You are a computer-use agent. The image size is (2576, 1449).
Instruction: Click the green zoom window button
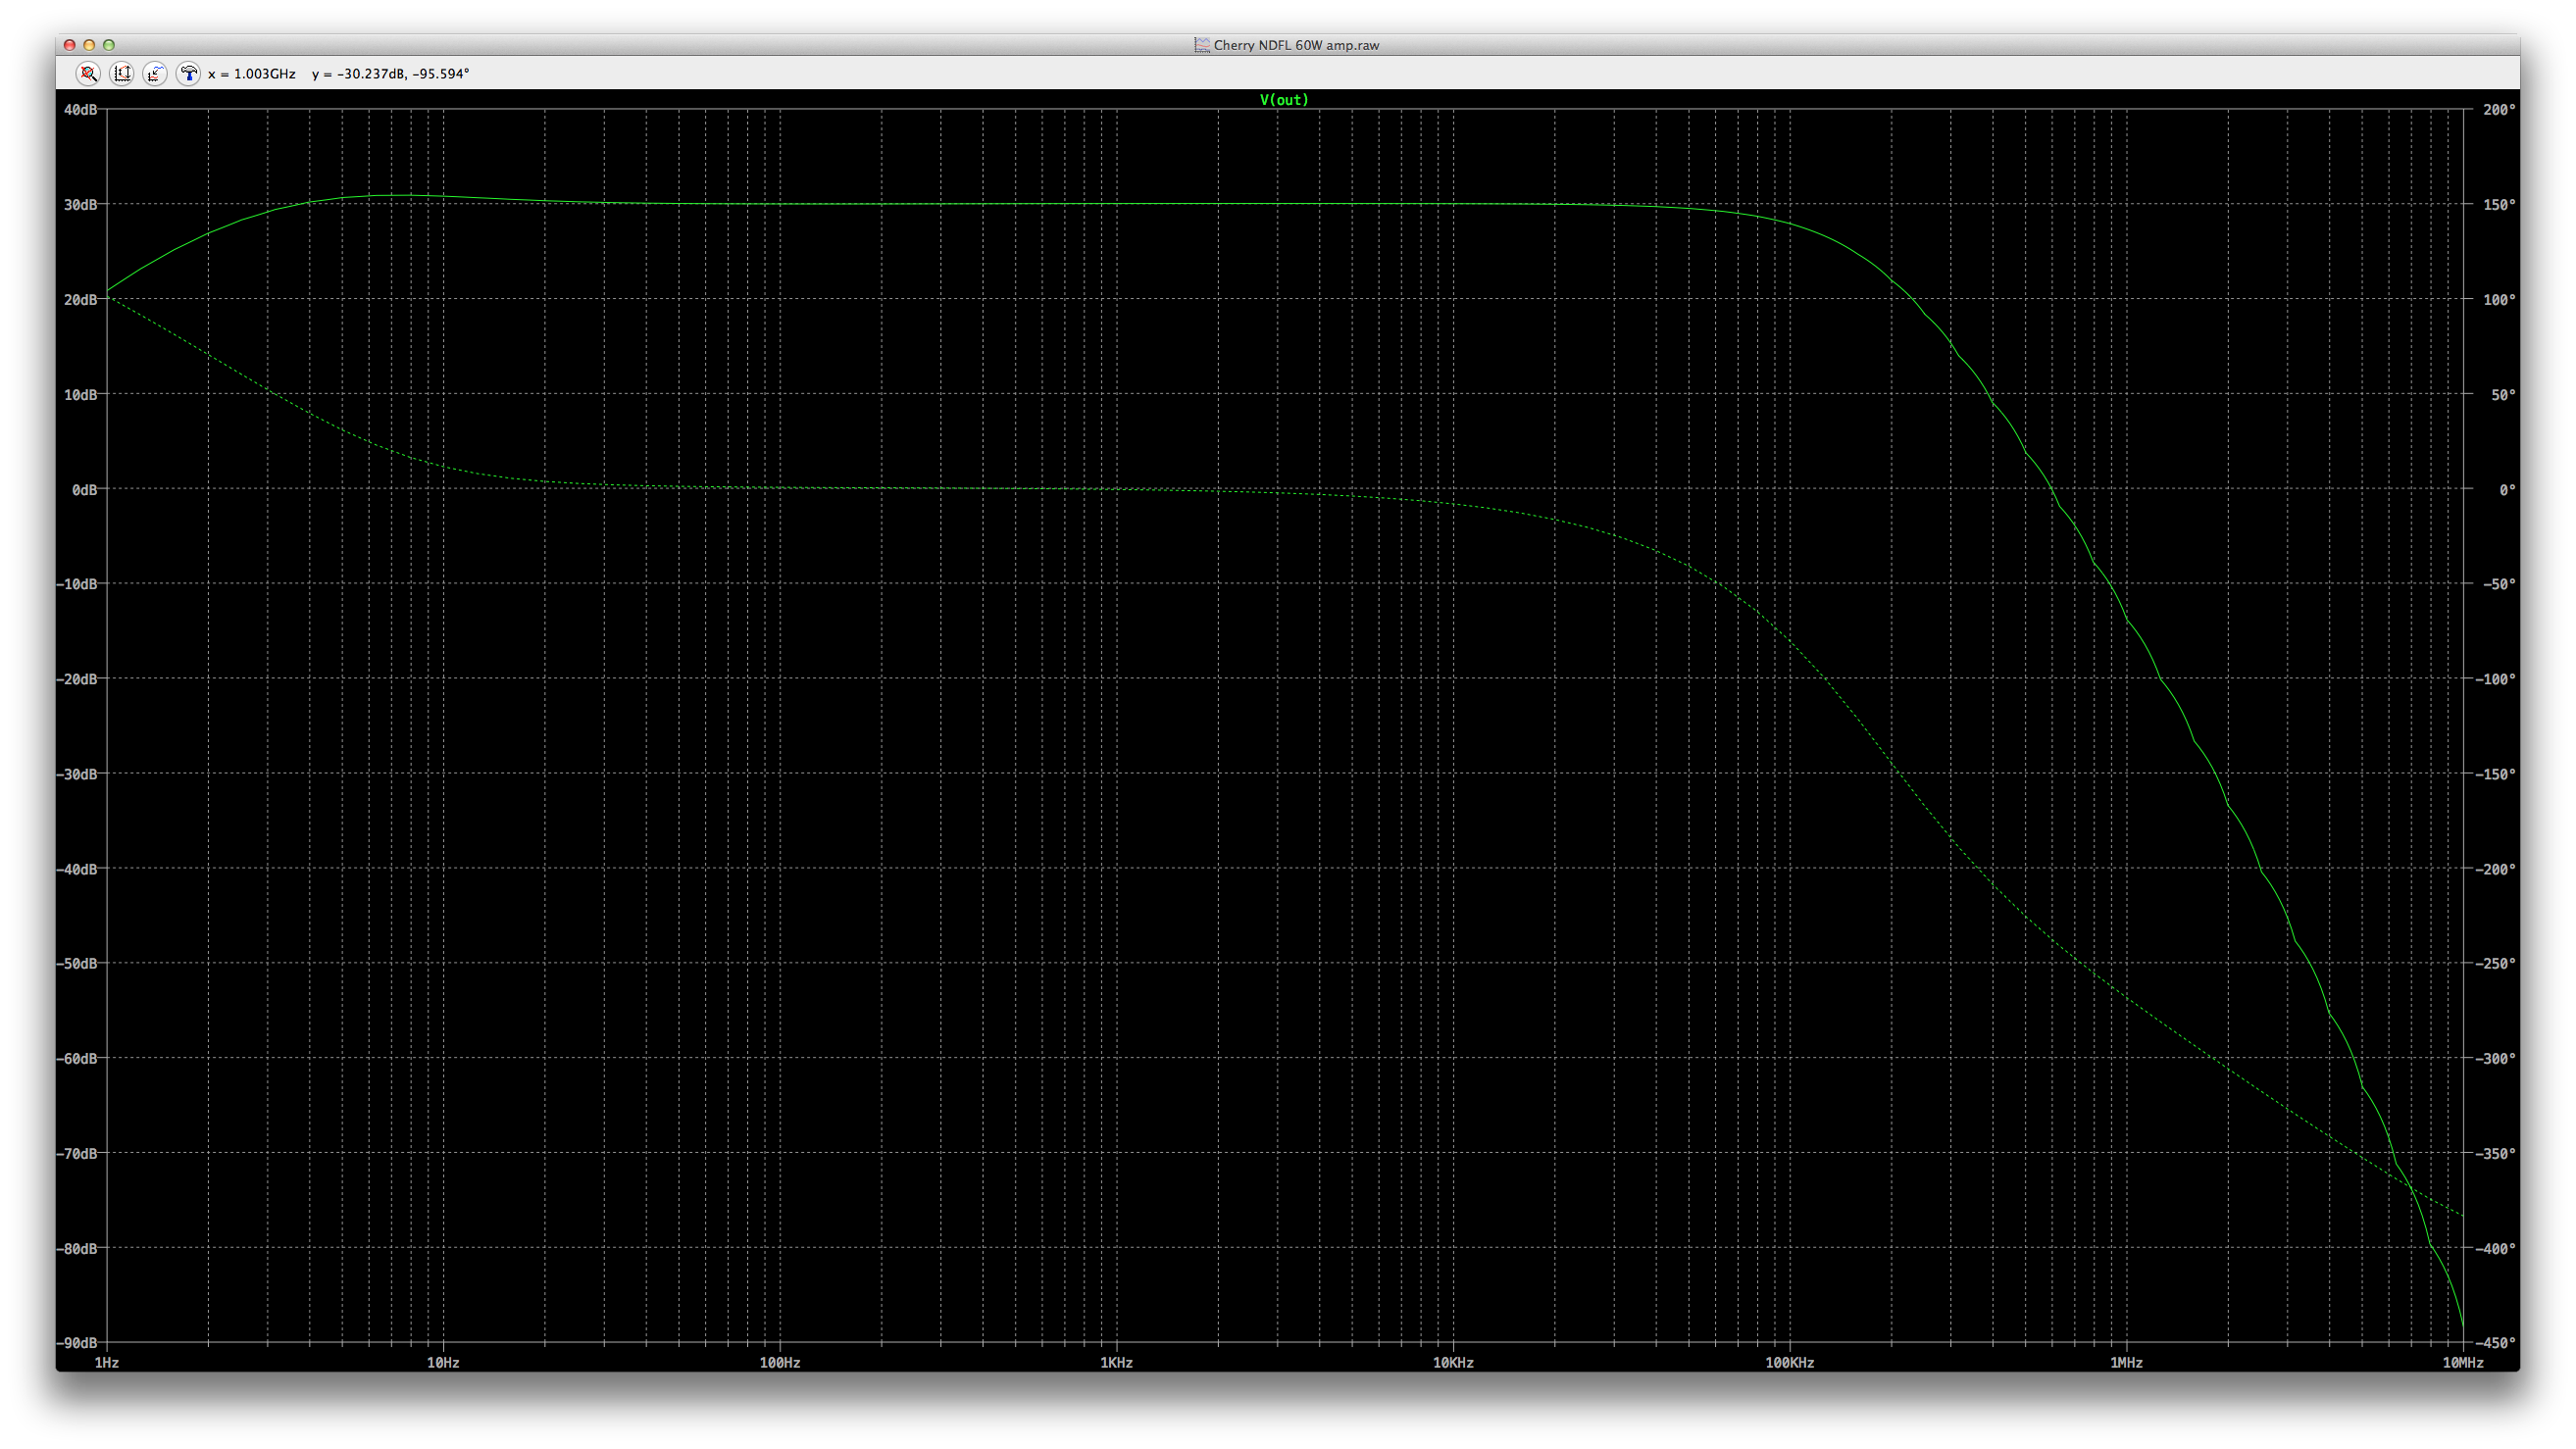(x=109, y=45)
